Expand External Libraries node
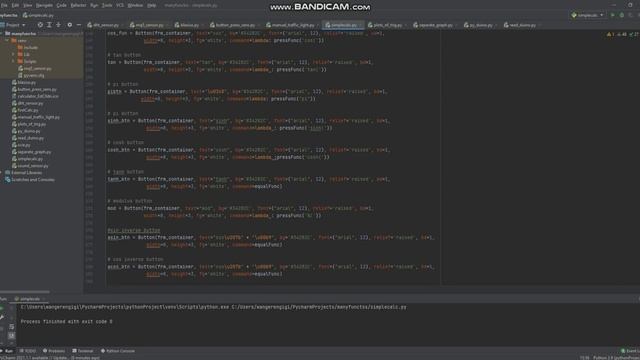 click(2, 173)
